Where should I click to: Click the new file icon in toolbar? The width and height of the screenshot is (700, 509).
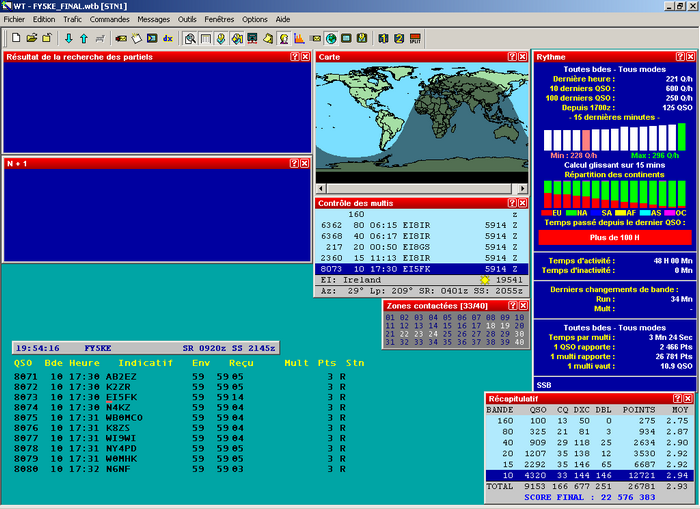[x=17, y=38]
